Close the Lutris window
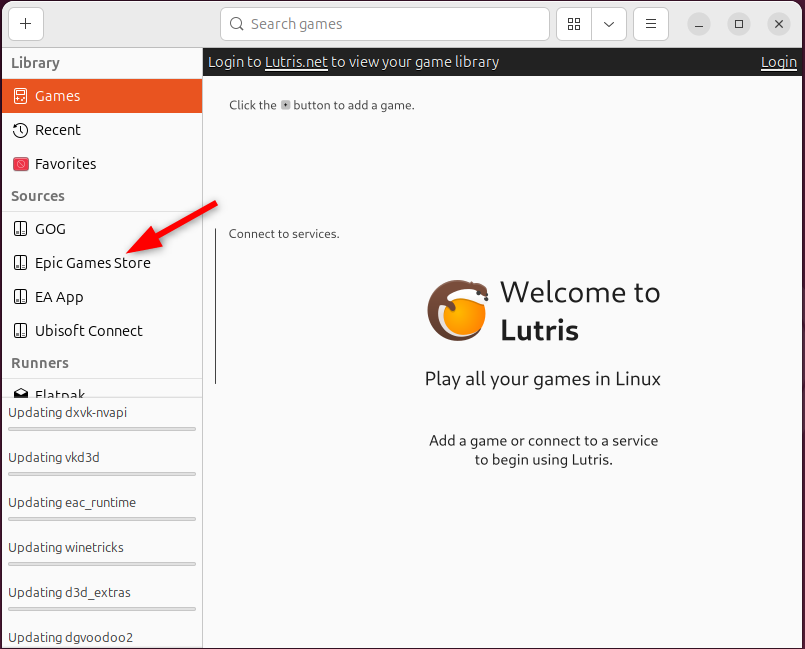This screenshot has height=649, width=805. pos(779,24)
